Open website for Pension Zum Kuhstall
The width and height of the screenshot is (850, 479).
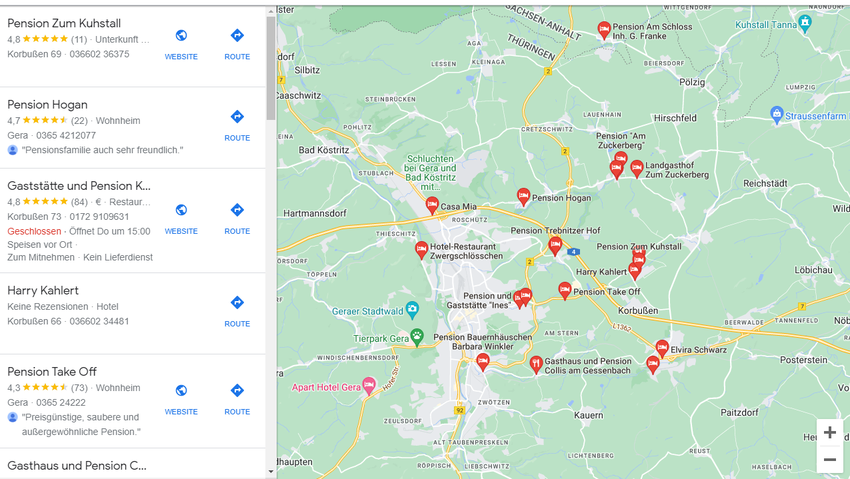click(181, 44)
